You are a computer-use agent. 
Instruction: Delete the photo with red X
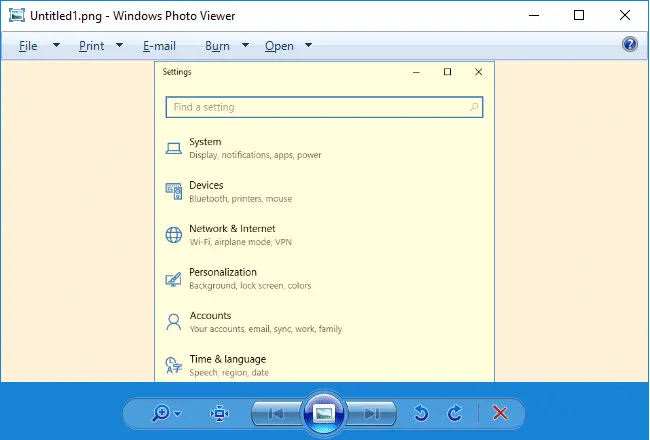pos(500,413)
